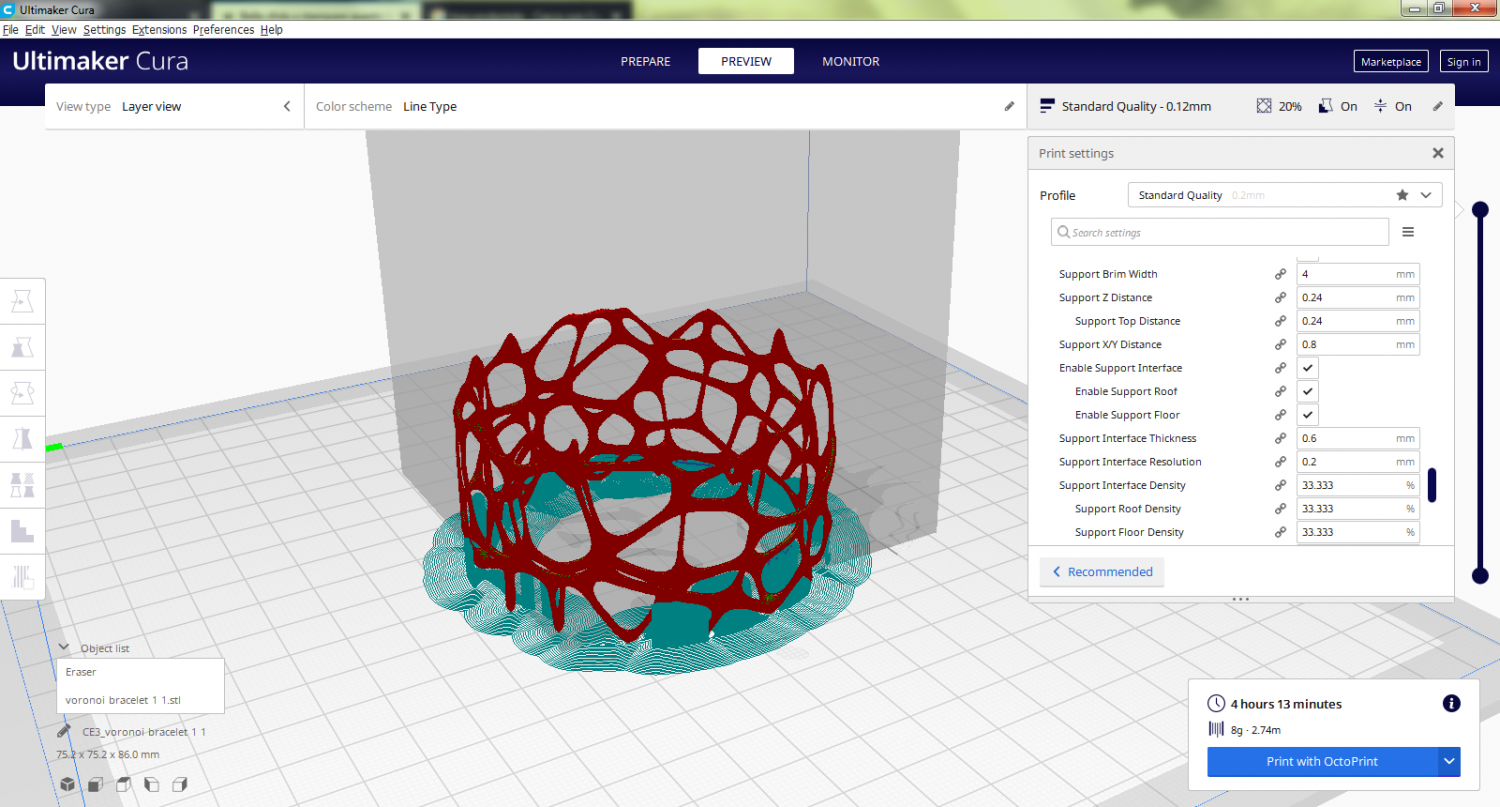This screenshot has width=1500, height=807.
Task: Select the Scale tool
Action: (x=22, y=347)
